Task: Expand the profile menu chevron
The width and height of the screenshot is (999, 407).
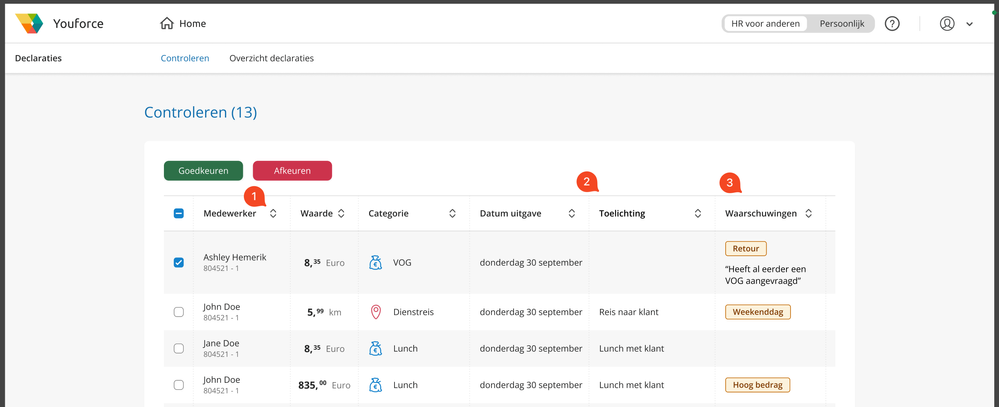Action: (970, 24)
